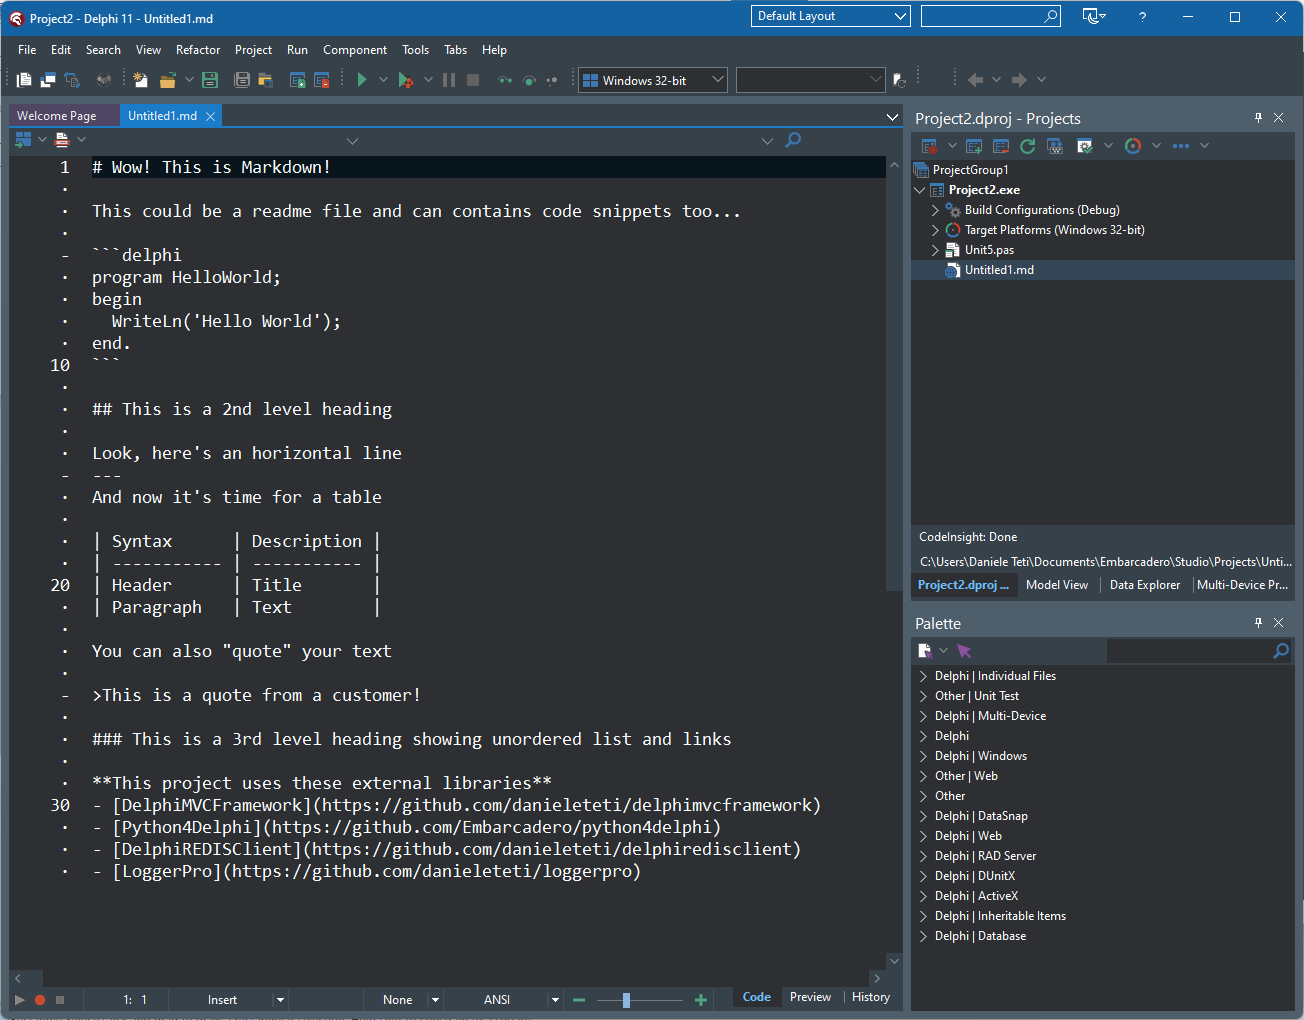Image resolution: width=1304 pixels, height=1020 pixels.
Task: Click the editor zoom slider handle
Action: click(626, 1000)
